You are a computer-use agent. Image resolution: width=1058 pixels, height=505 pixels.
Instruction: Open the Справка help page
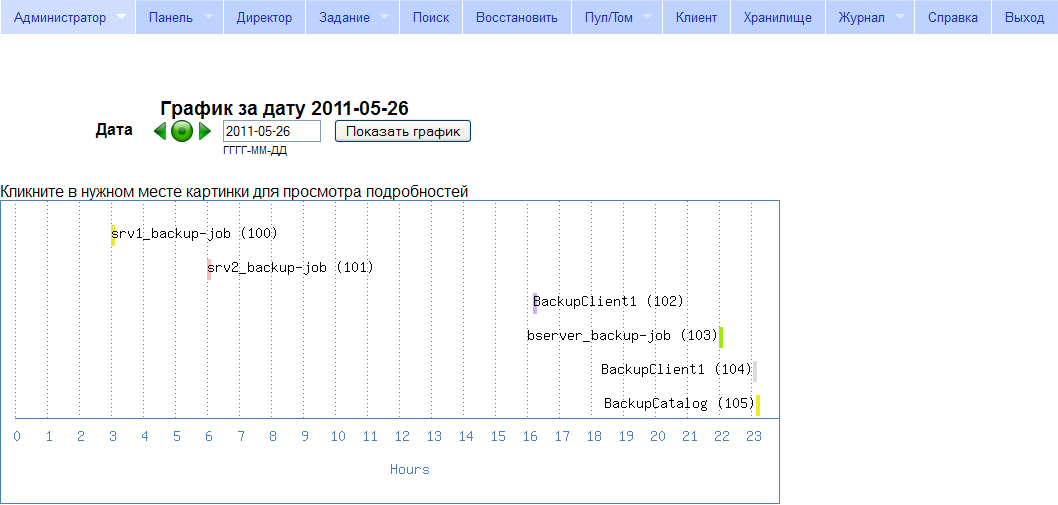pos(953,18)
